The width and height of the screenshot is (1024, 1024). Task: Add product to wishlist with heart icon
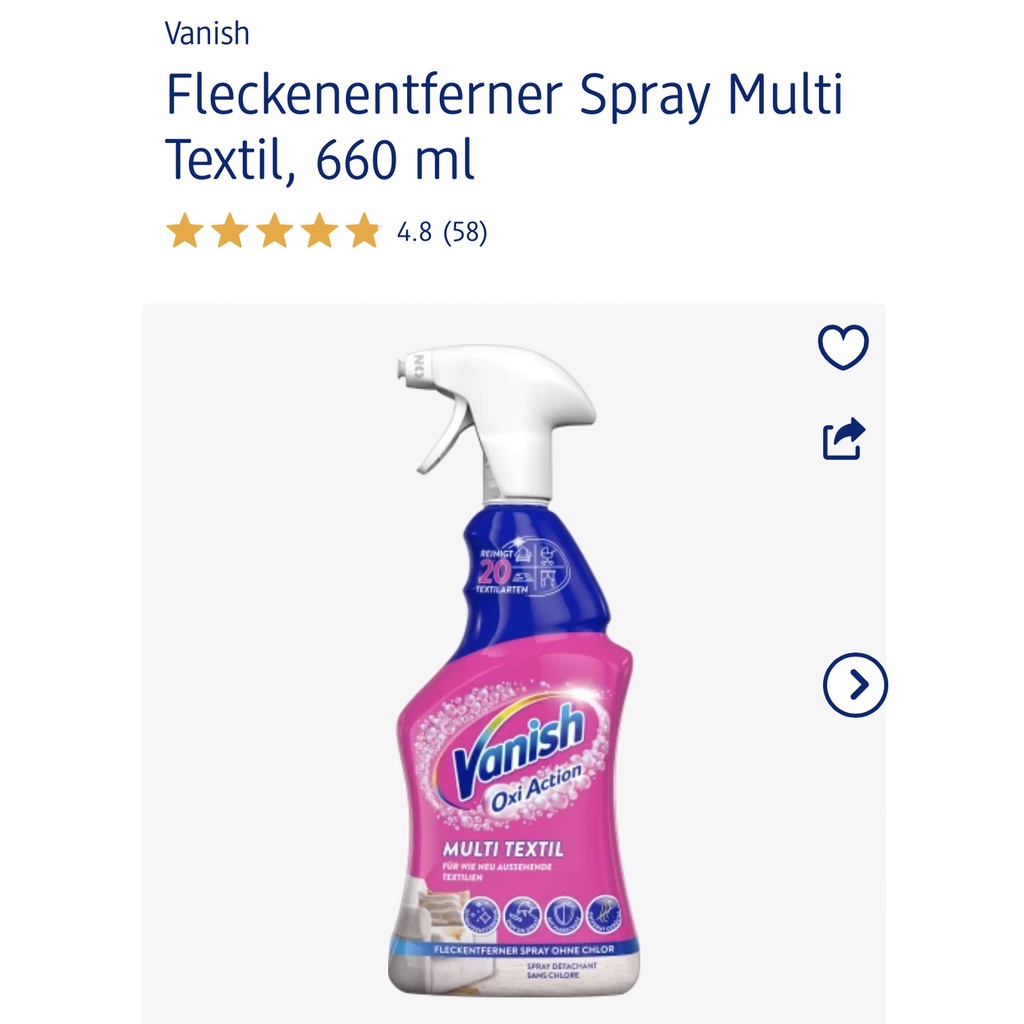[843, 347]
